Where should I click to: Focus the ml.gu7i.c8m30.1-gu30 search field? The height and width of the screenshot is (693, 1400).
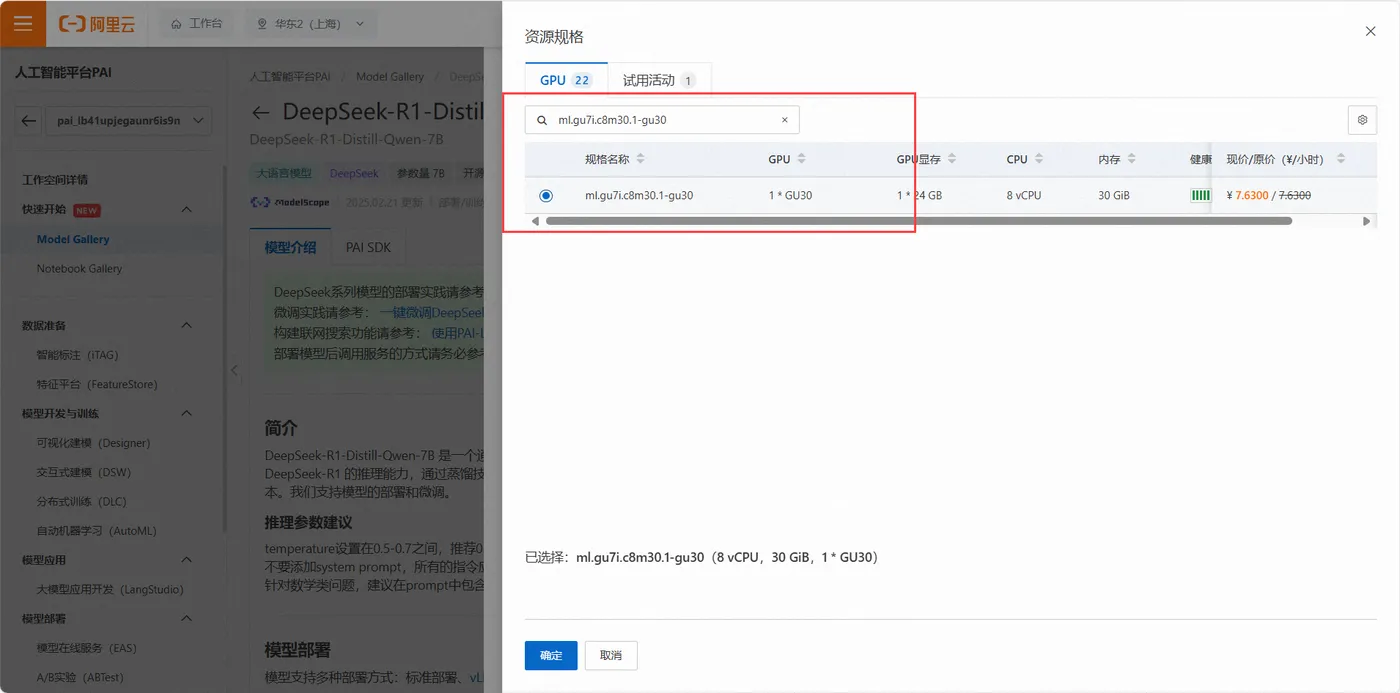(x=662, y=120)
